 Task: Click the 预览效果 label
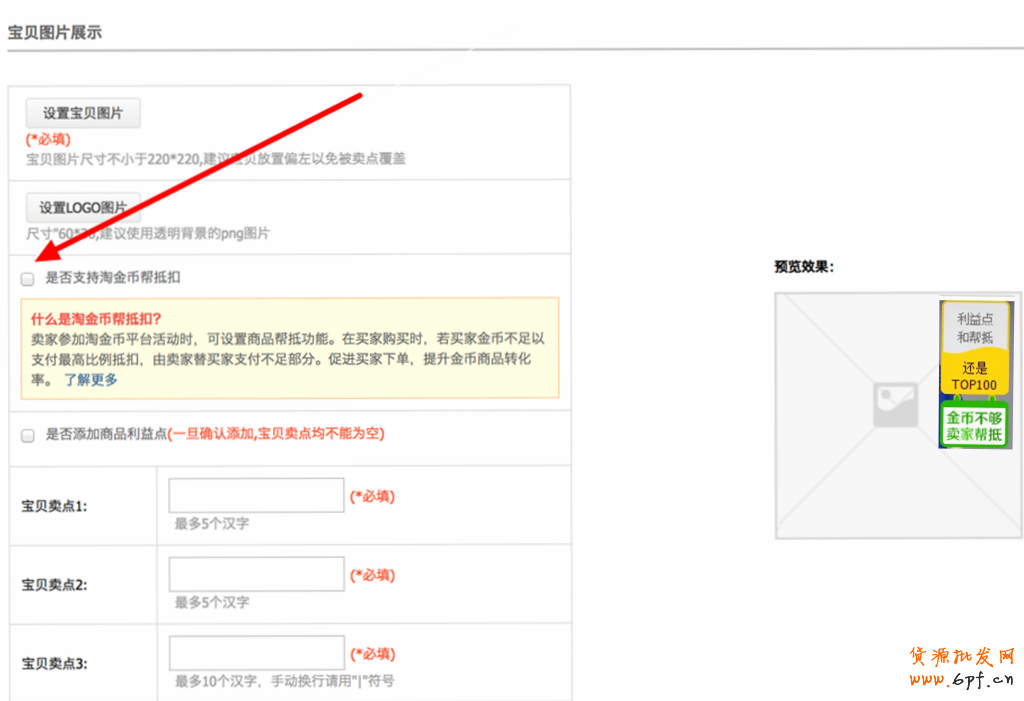click(803, 267)
